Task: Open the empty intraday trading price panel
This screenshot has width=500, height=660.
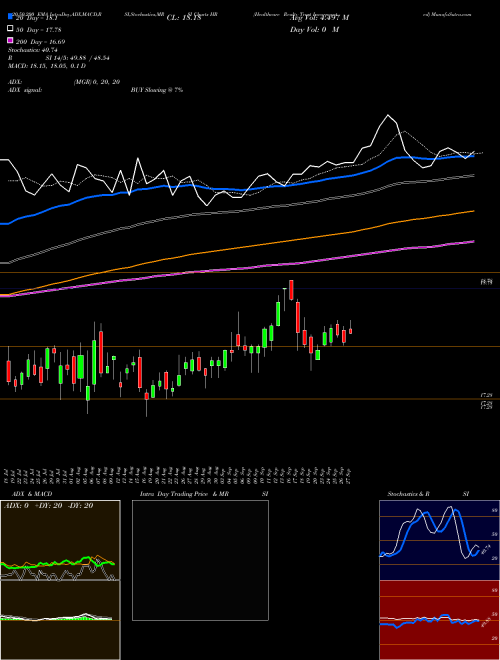Action: pos(200,560)
